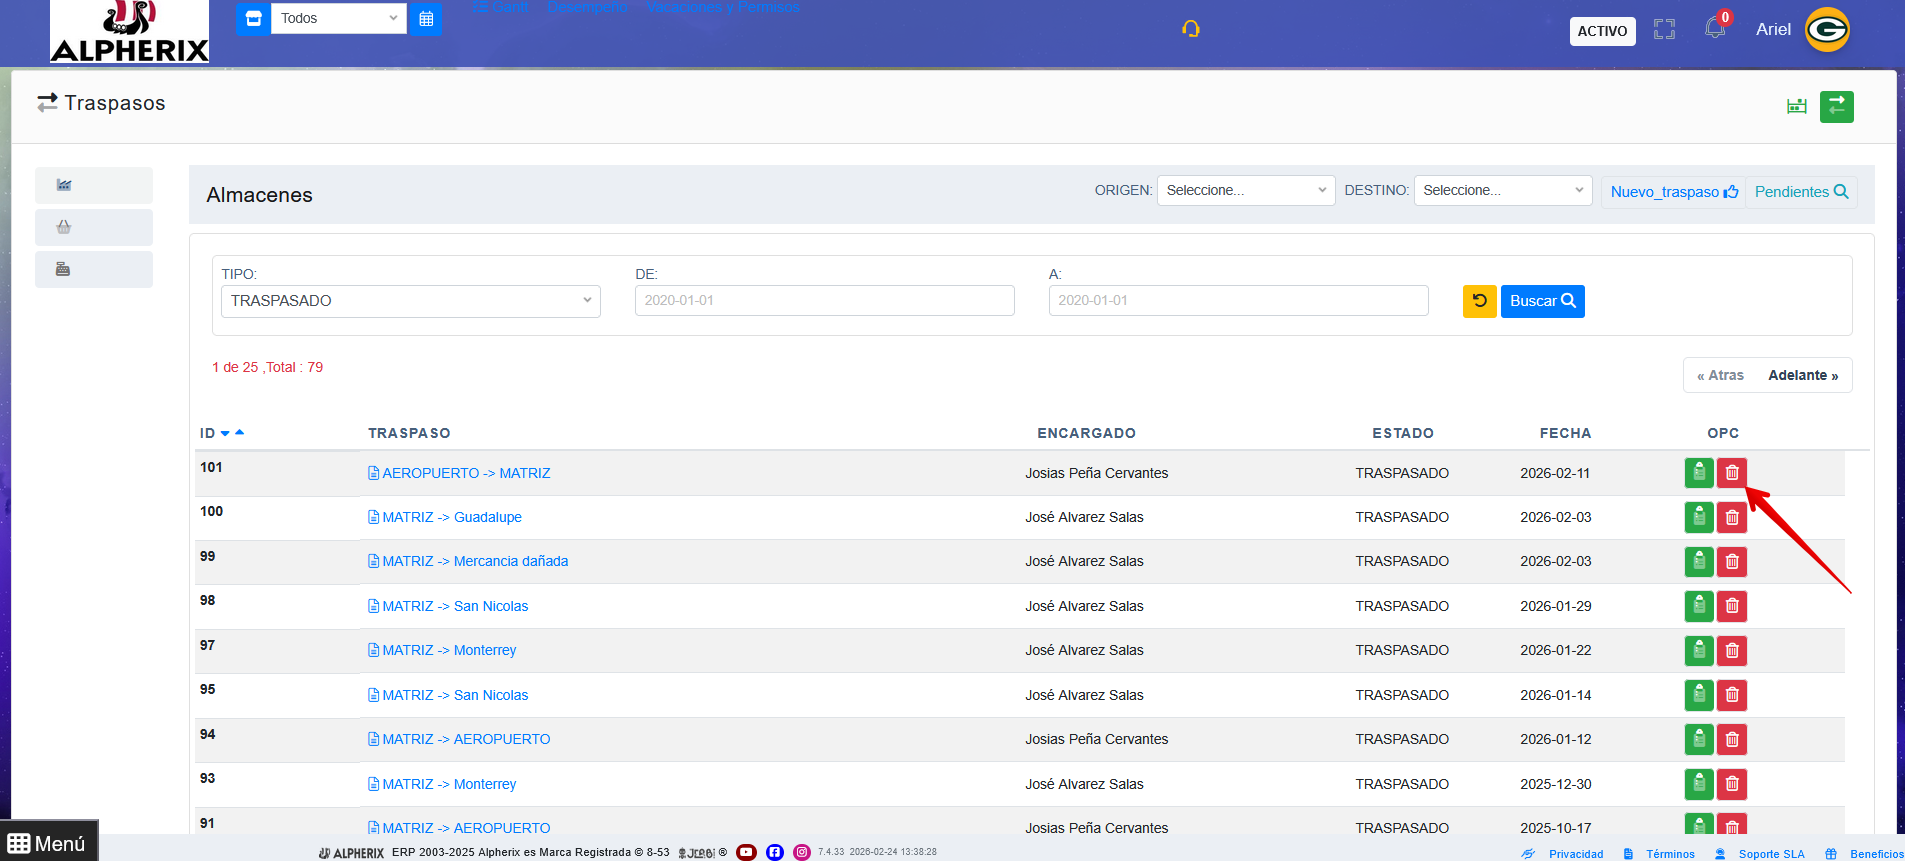Viewport: 1905px width, 861px height.
Task: Open green document icon for transfer 100
Action: tap(1698, 517)
